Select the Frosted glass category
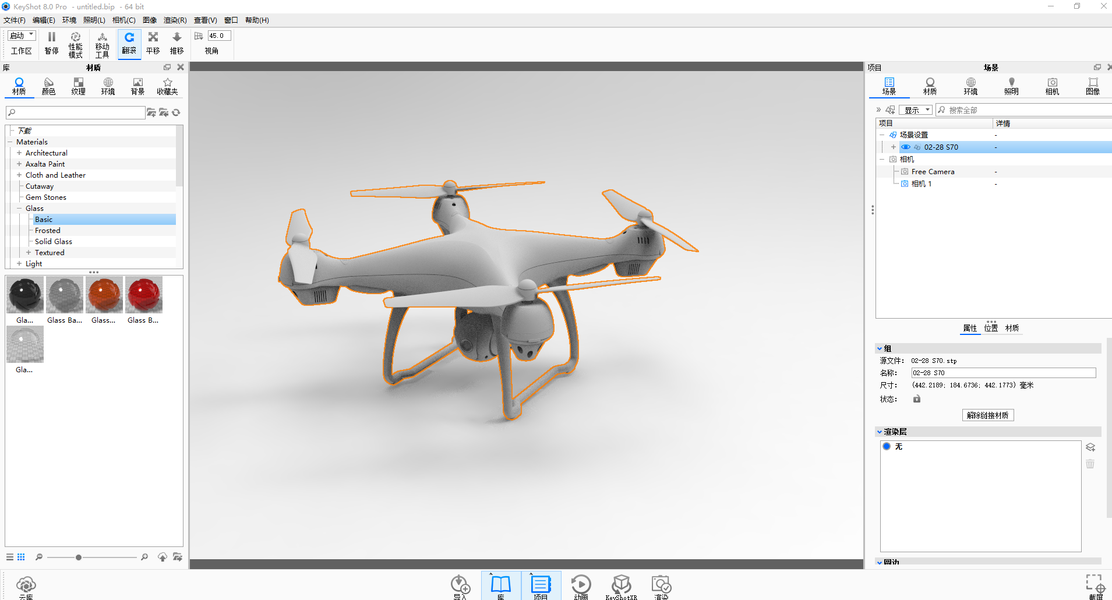Image resolution: width=1112 pixels, height=600 pixels. [48, 230]
